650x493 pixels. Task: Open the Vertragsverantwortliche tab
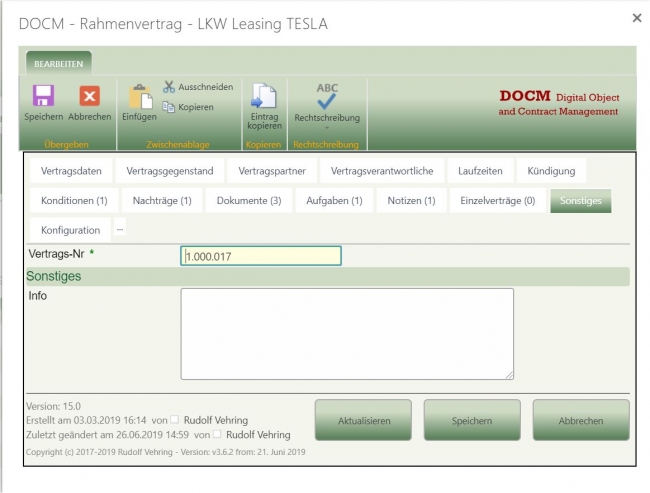click(x=382, y=171)
